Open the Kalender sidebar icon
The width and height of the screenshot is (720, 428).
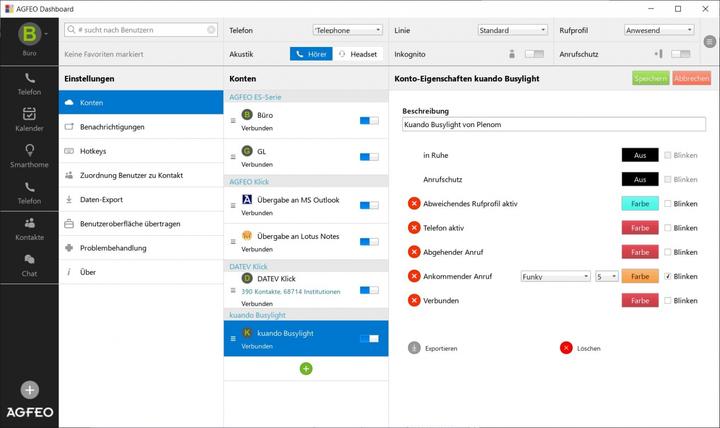[29, 119]
